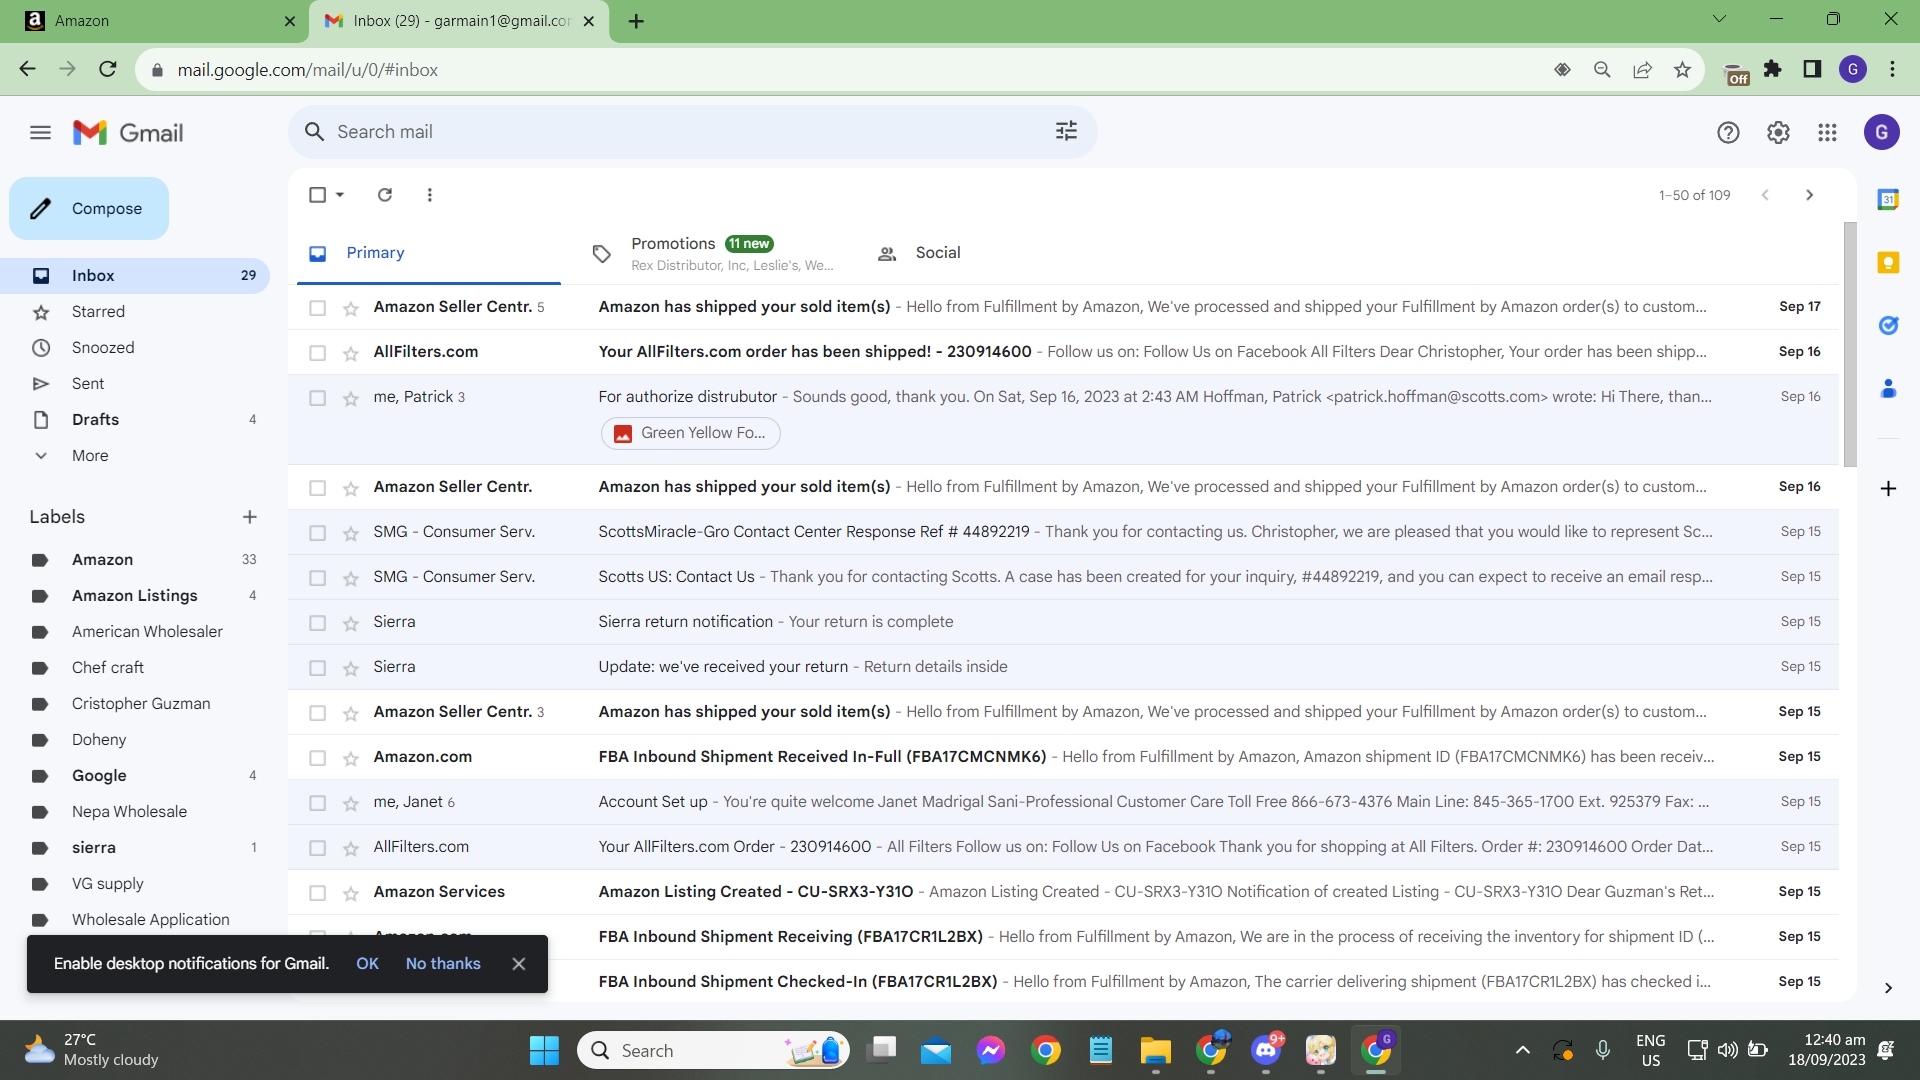The height and width of the screenshot is (1080, 1920).
Task: Bookmark this page with the star icon
Action: [x=1682, y=69]
